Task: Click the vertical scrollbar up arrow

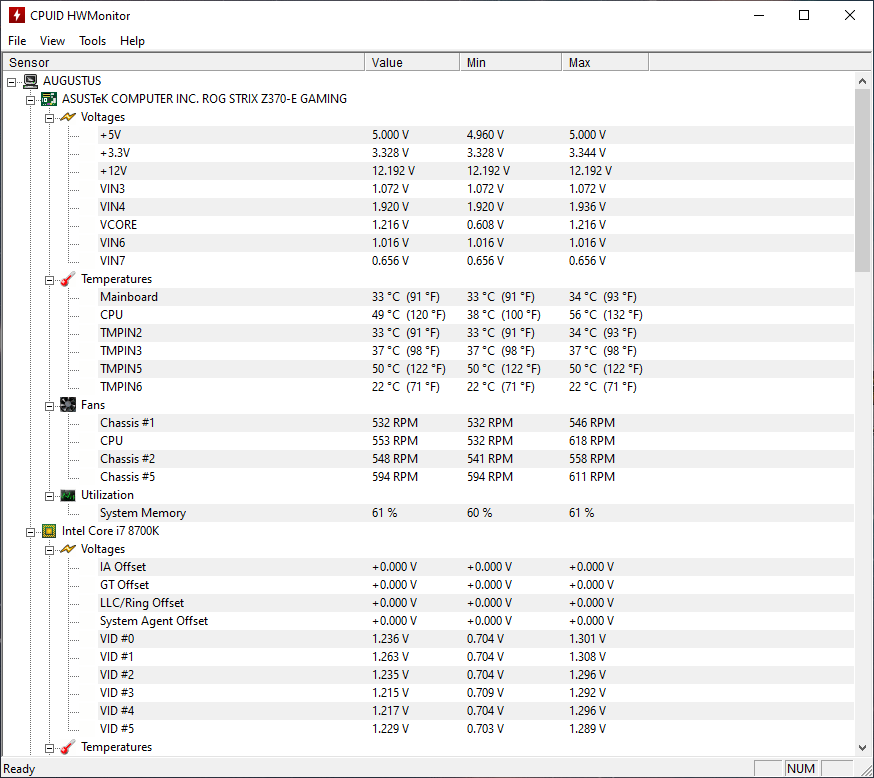Action: pyautogui.click(x=862, y=81)
